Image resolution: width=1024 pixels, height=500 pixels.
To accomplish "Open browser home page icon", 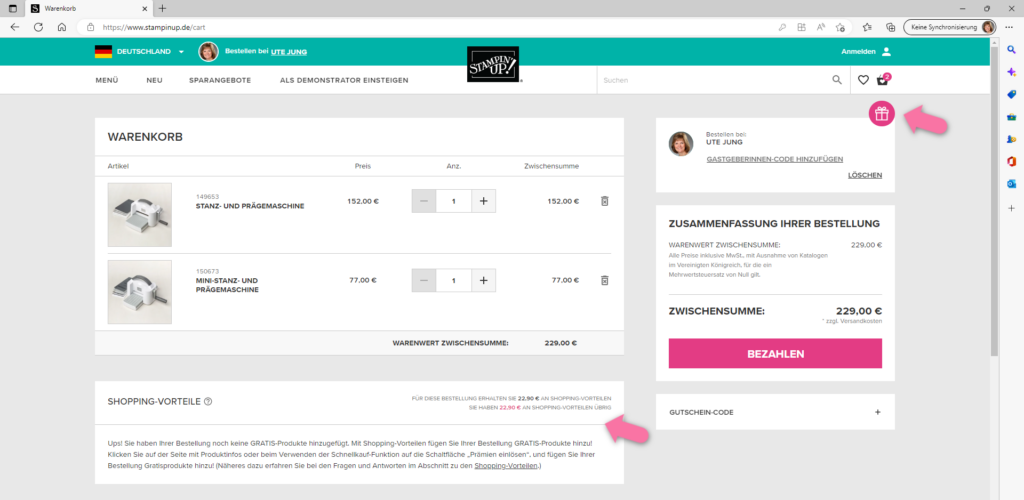I will coord(61,27).
